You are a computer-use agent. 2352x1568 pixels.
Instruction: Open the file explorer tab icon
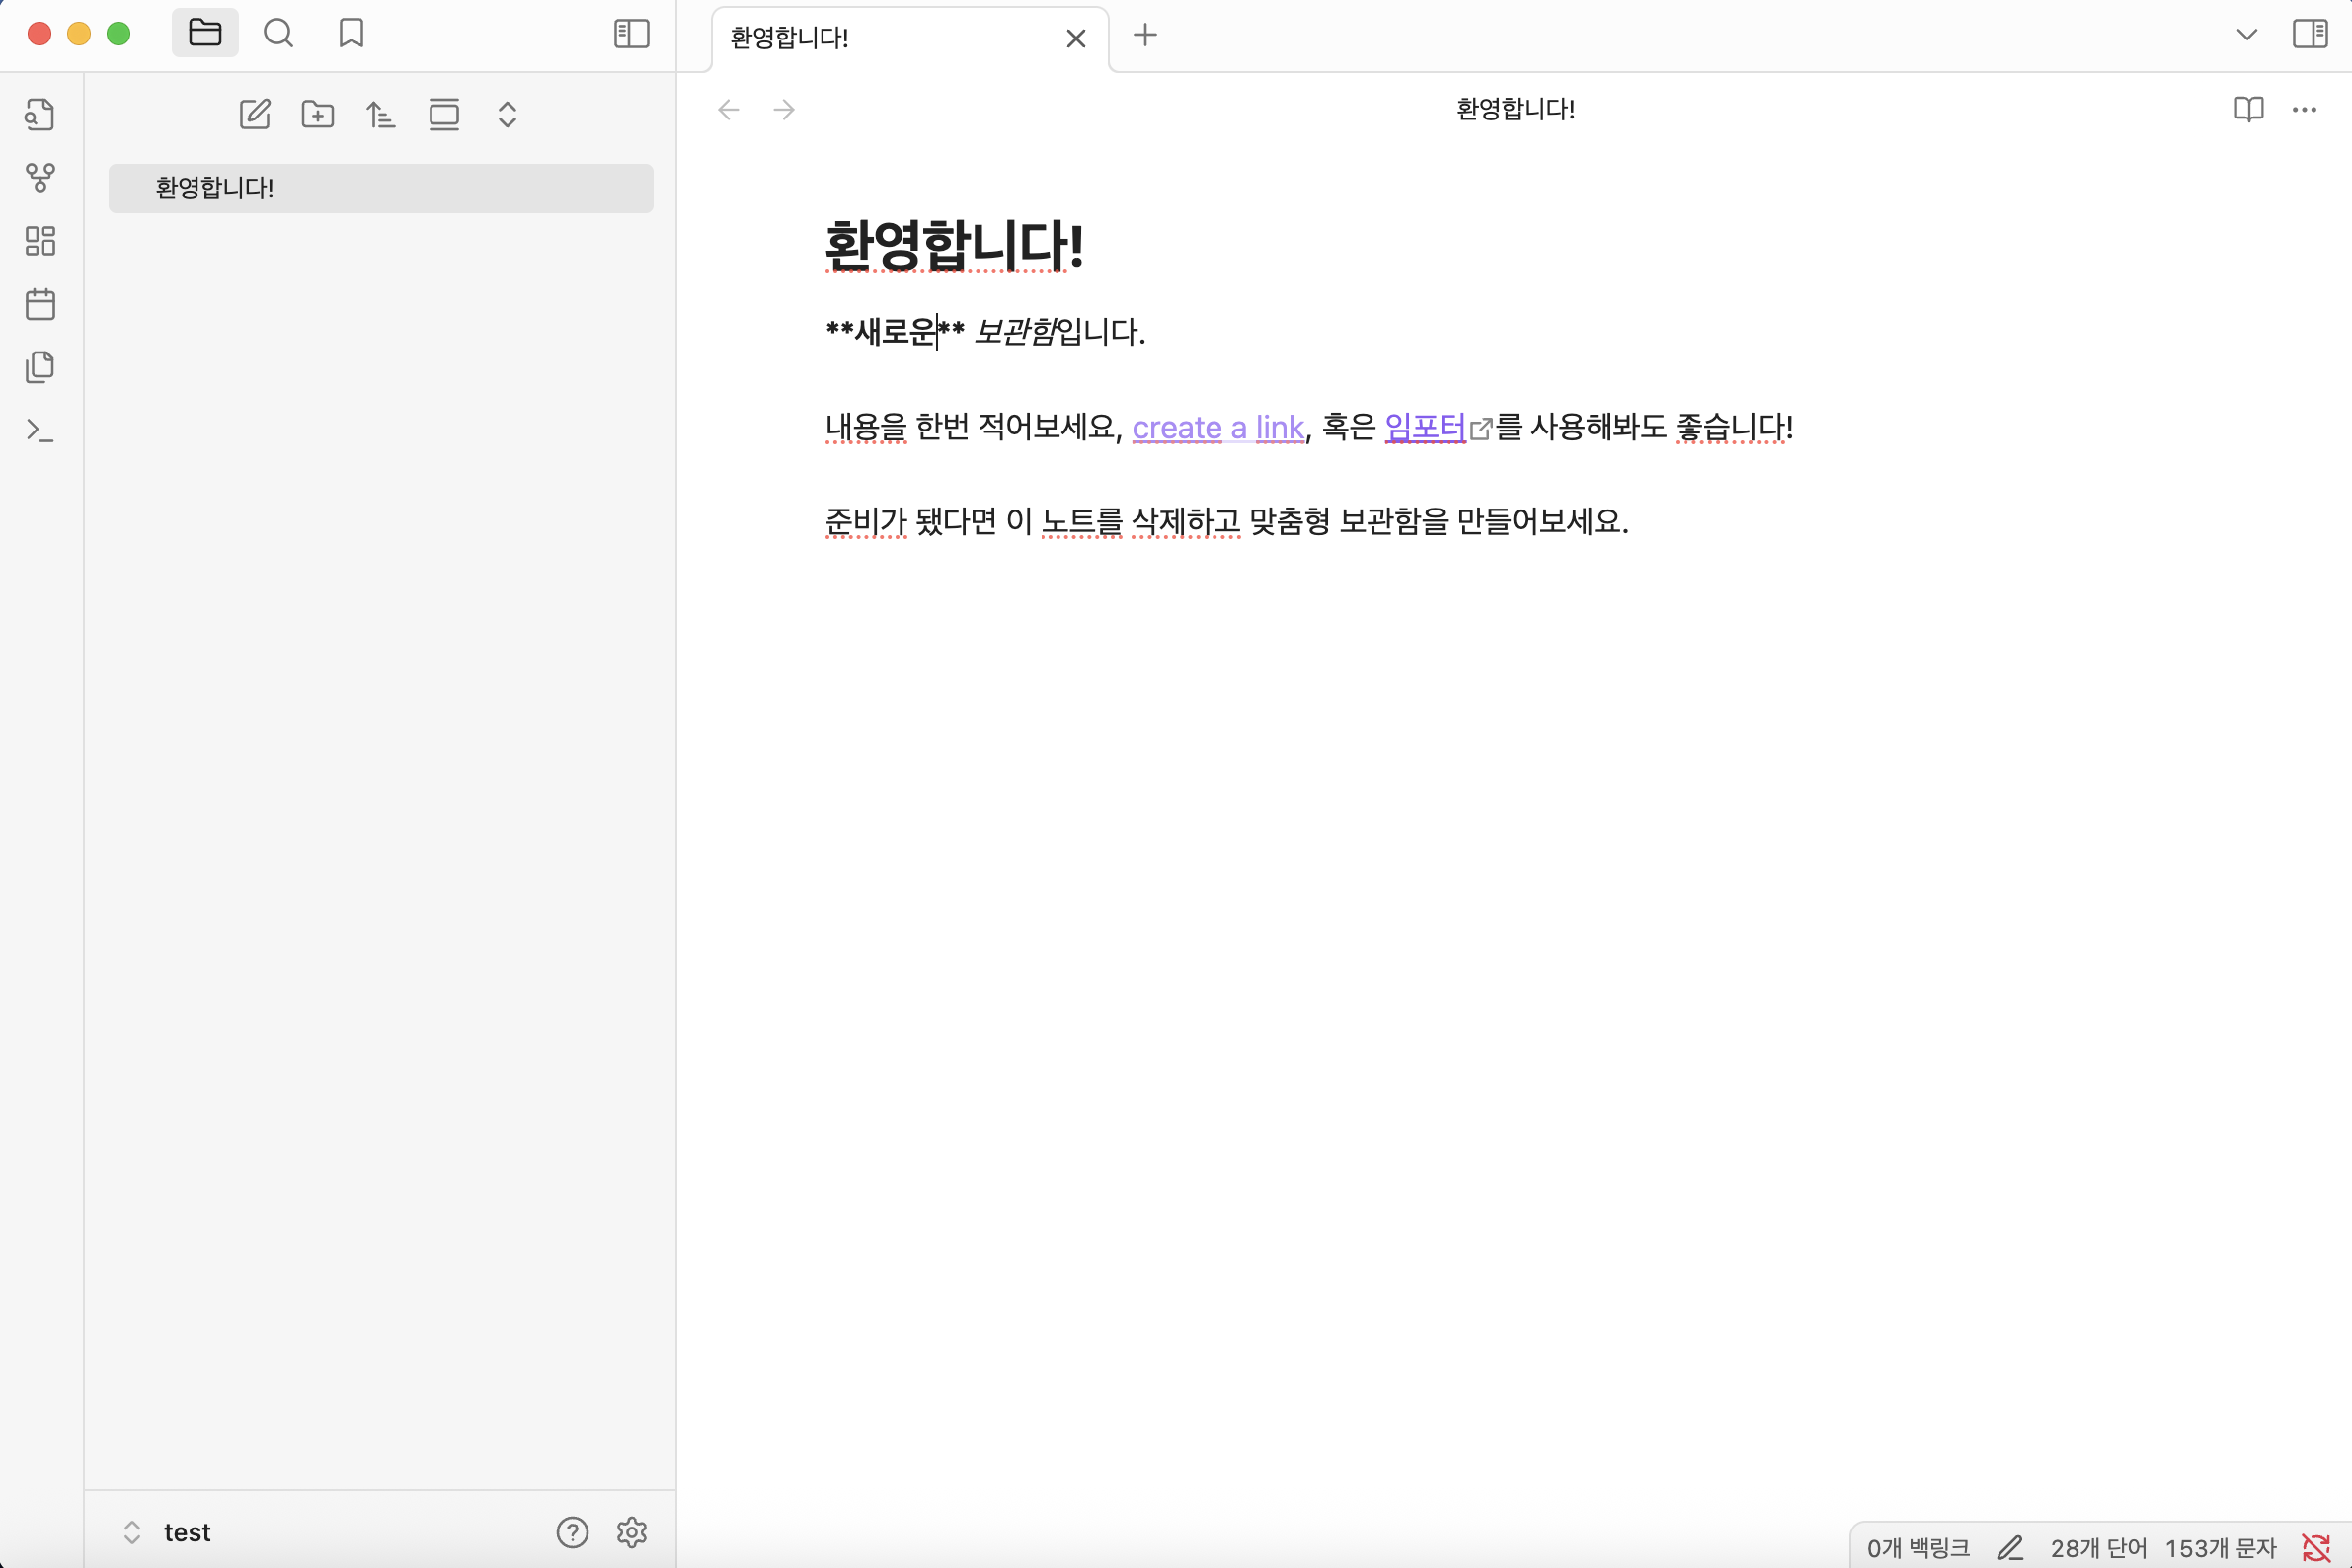click(x=205, y=33)
